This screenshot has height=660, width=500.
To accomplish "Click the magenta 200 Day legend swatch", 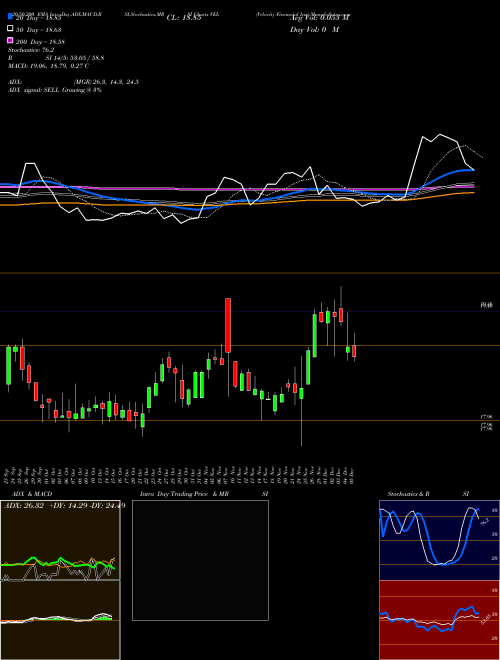I will pyautogui.click(x=10, y=40).
